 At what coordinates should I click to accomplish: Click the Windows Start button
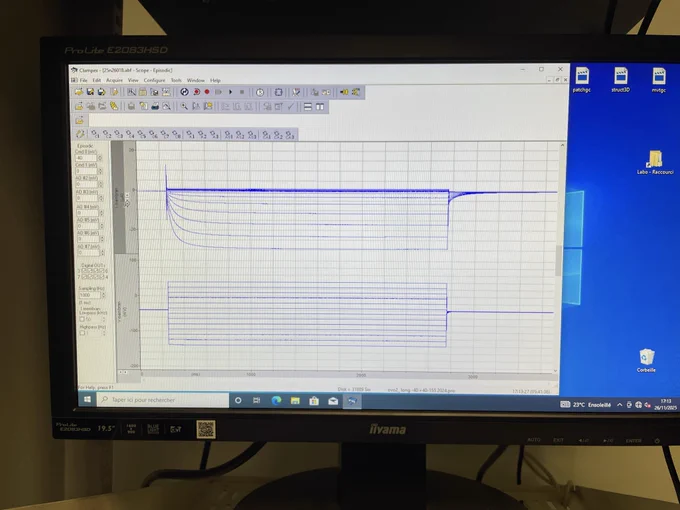[87, 400]
